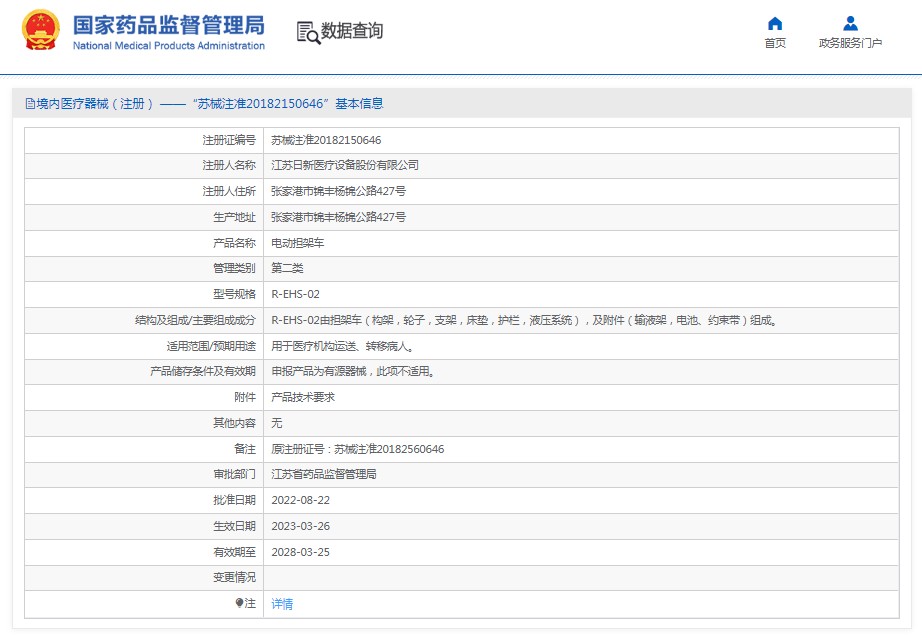Image resolution: width=922 pixels, height=640 pixels.
Task: Click the 型号规格 label
Action: [x=234, y=294]
